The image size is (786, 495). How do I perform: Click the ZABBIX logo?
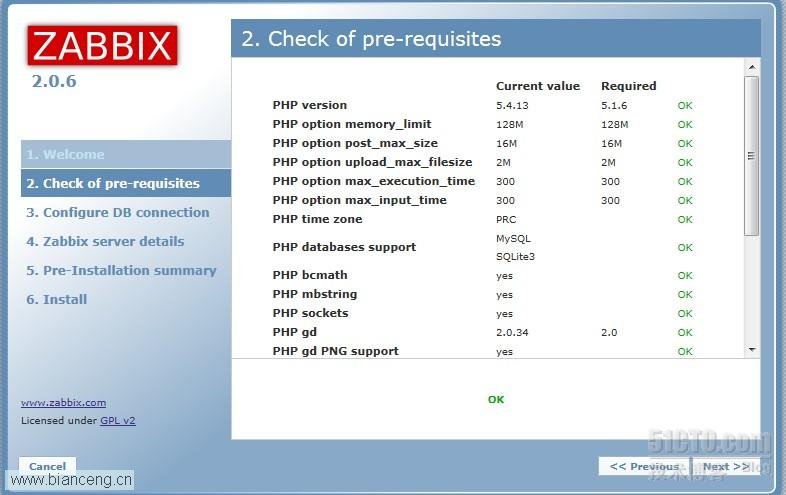pos(102,46)
